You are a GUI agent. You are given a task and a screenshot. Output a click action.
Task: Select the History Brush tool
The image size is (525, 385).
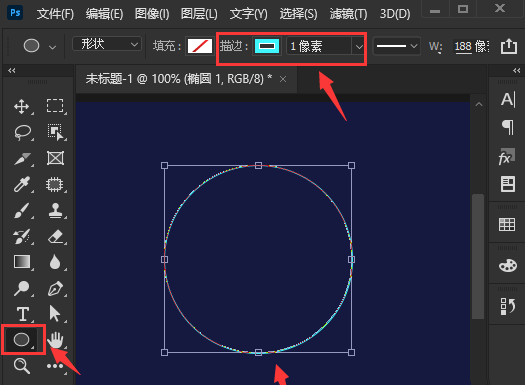tap(22, 236)
